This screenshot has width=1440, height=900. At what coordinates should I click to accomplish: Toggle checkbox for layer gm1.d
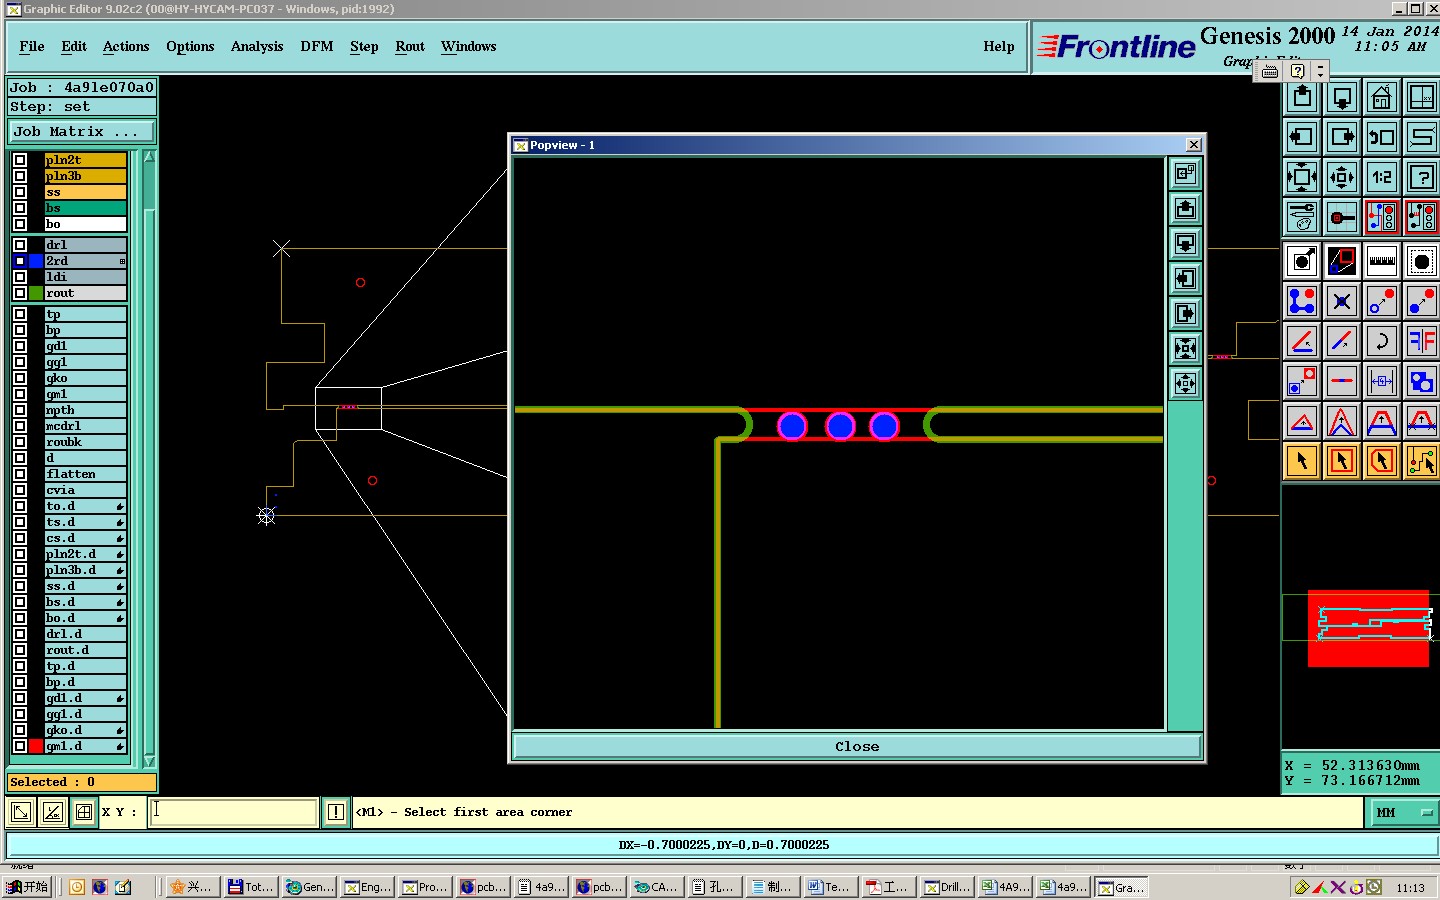[x=20, y=746]
